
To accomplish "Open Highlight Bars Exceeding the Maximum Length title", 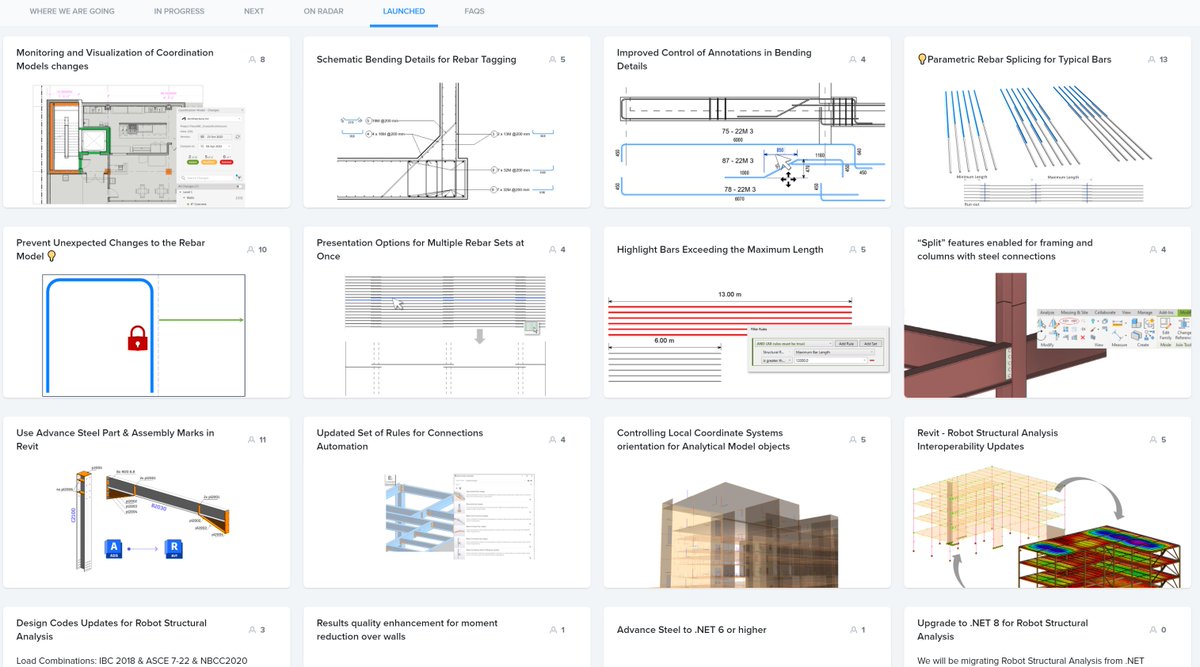I will click(x=720, y=249).
